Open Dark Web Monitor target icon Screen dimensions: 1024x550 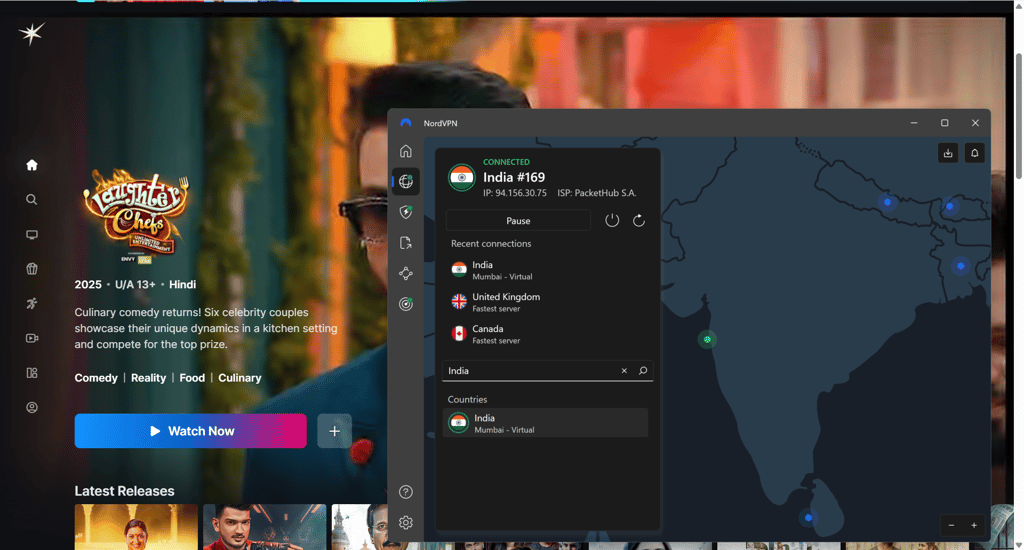click(406, 304)
